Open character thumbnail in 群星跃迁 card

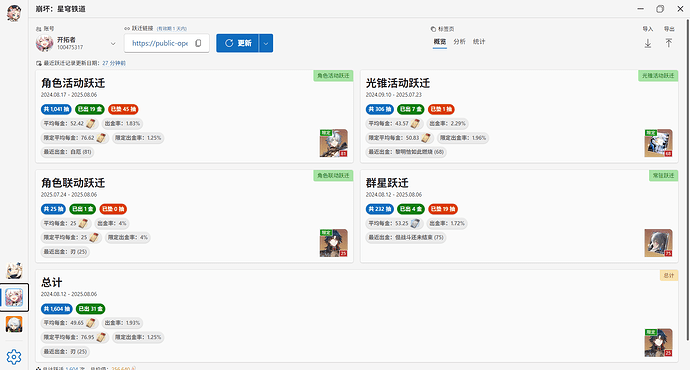coord(658,243)
